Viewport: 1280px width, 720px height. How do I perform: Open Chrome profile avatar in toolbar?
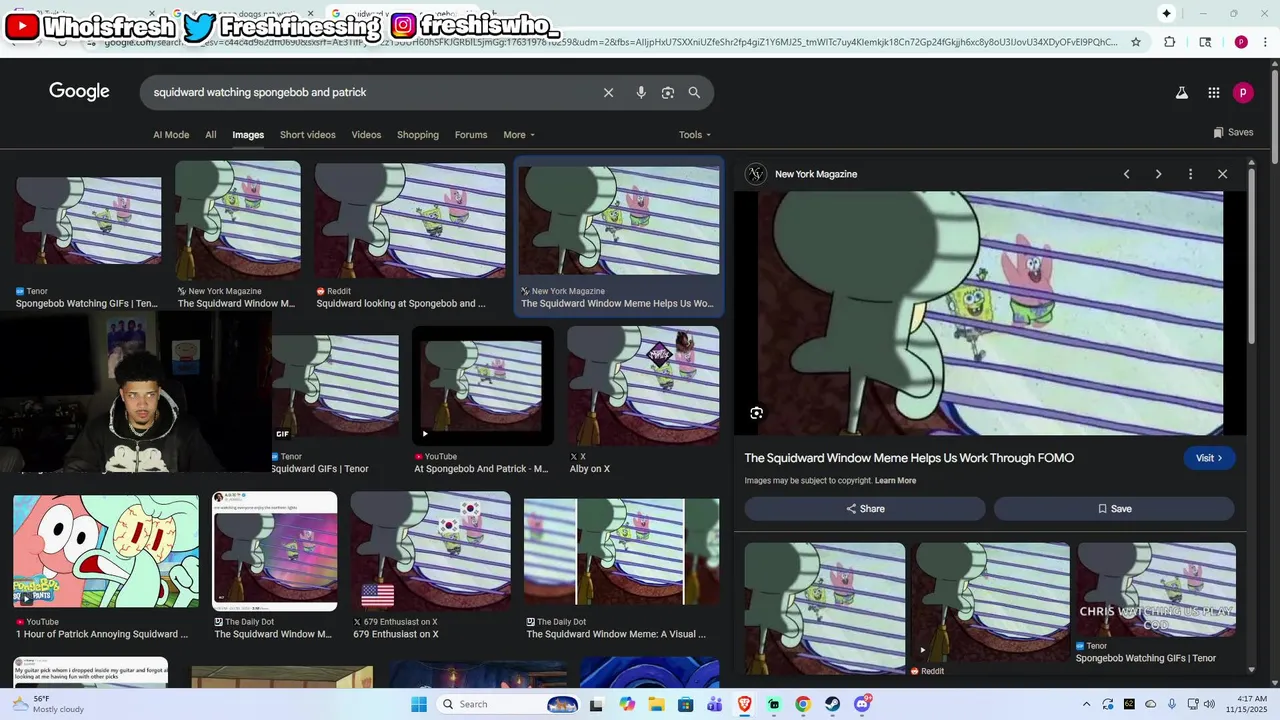pos(1241,42)
